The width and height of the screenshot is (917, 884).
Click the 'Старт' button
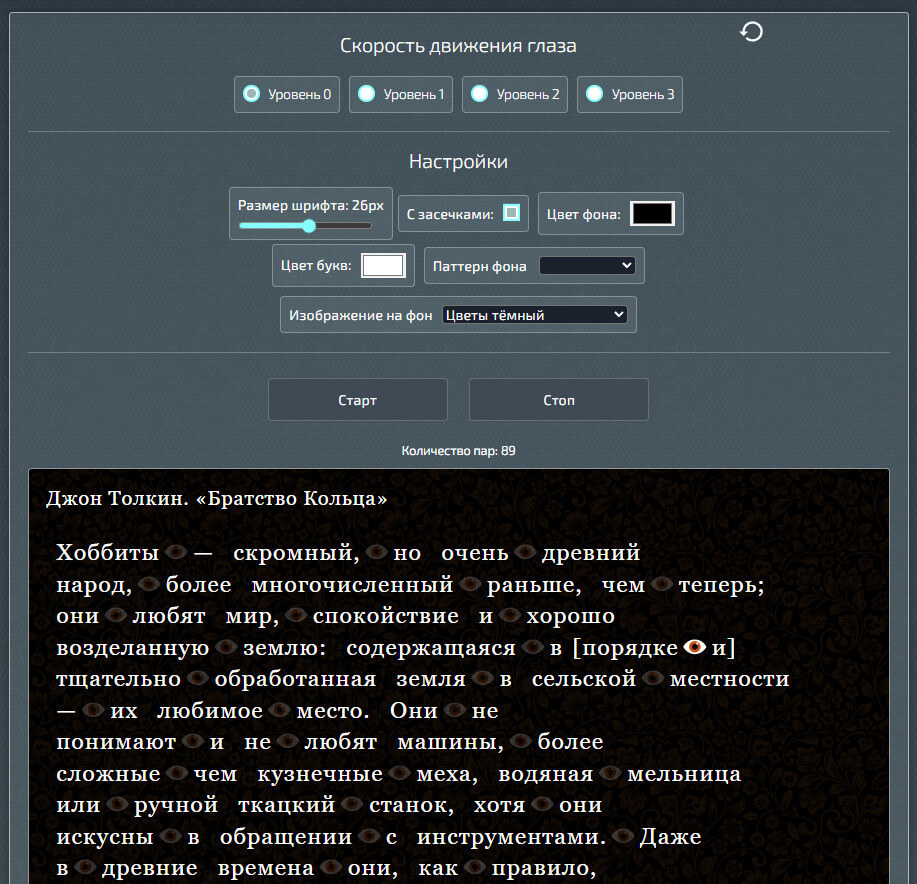(x=357, y=400)
